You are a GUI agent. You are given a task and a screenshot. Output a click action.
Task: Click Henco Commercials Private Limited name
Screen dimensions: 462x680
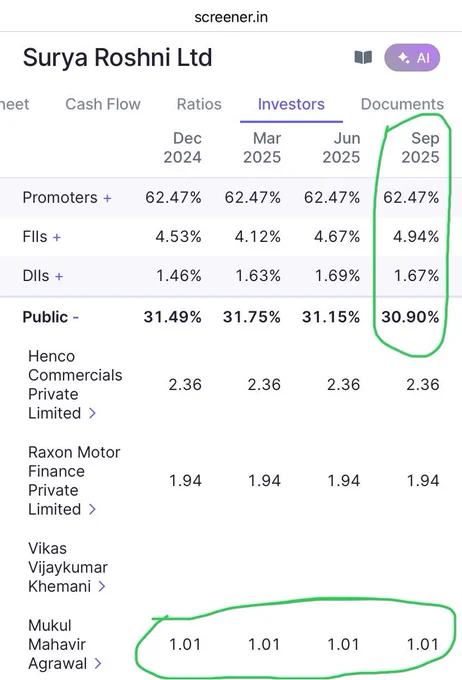(75, 385)
